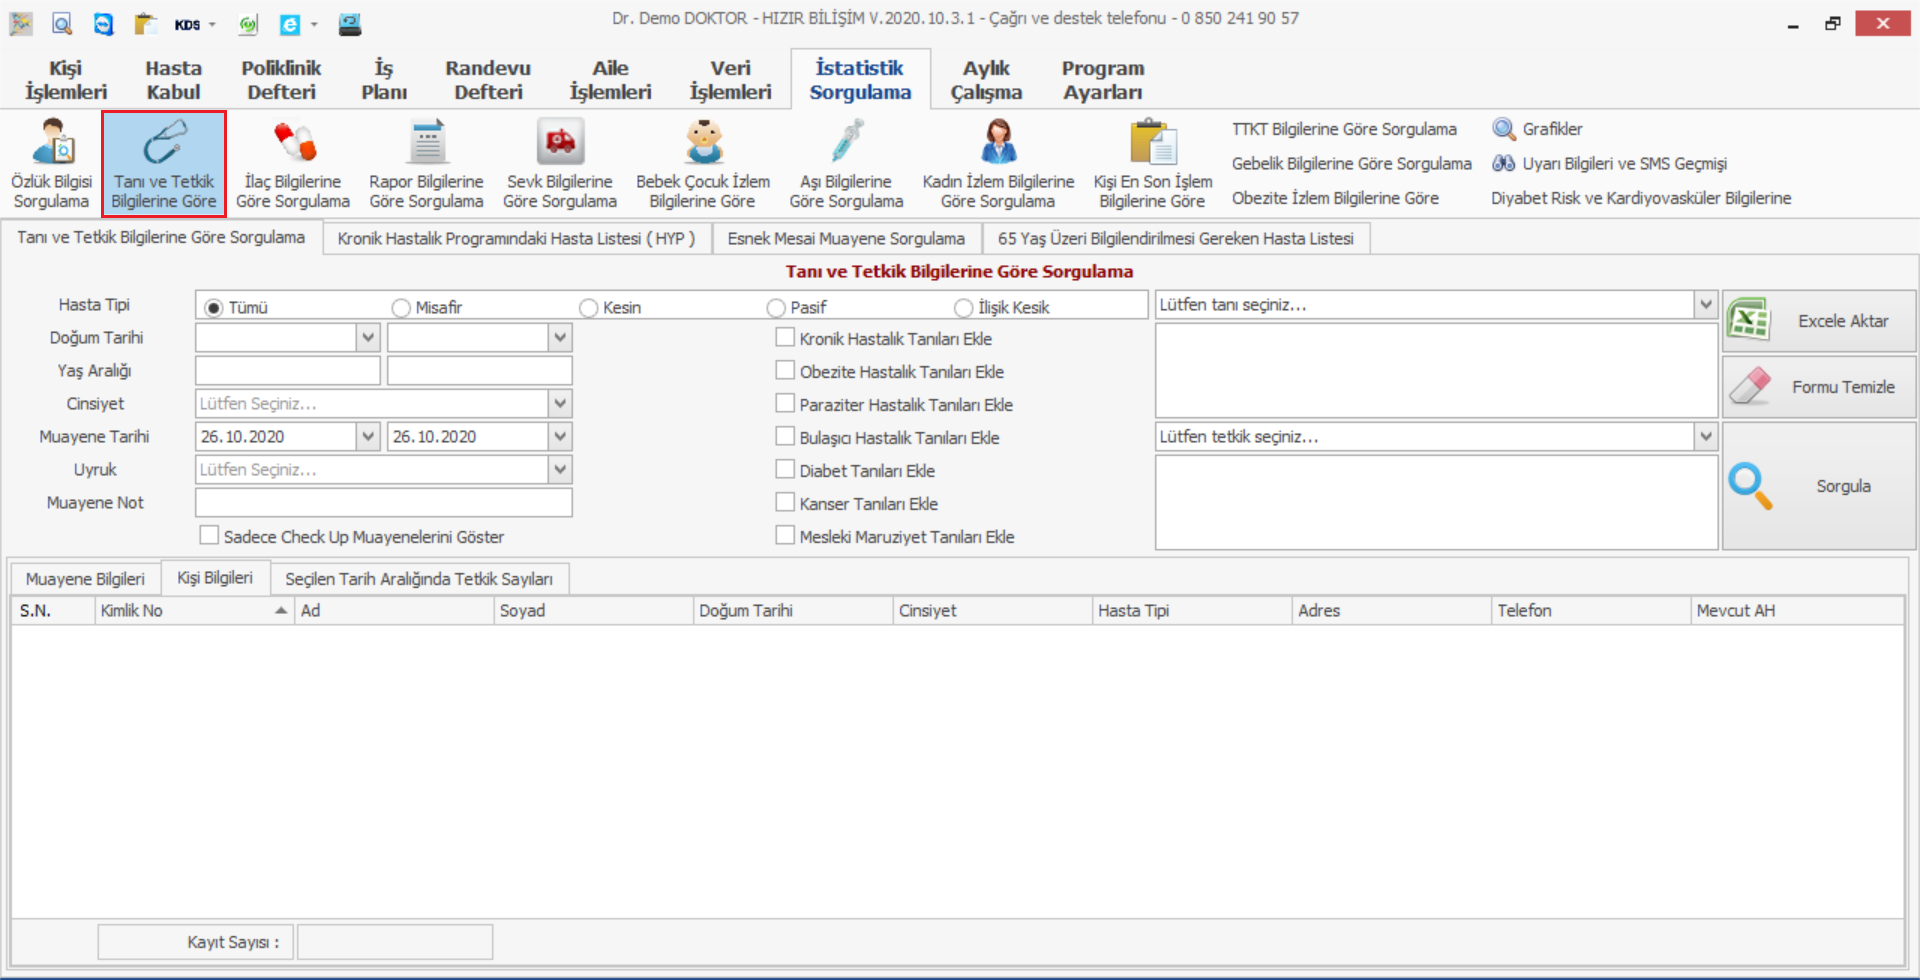1920x980 pixels.
Task: Click the Muayene Not input field
Action: 384,502
